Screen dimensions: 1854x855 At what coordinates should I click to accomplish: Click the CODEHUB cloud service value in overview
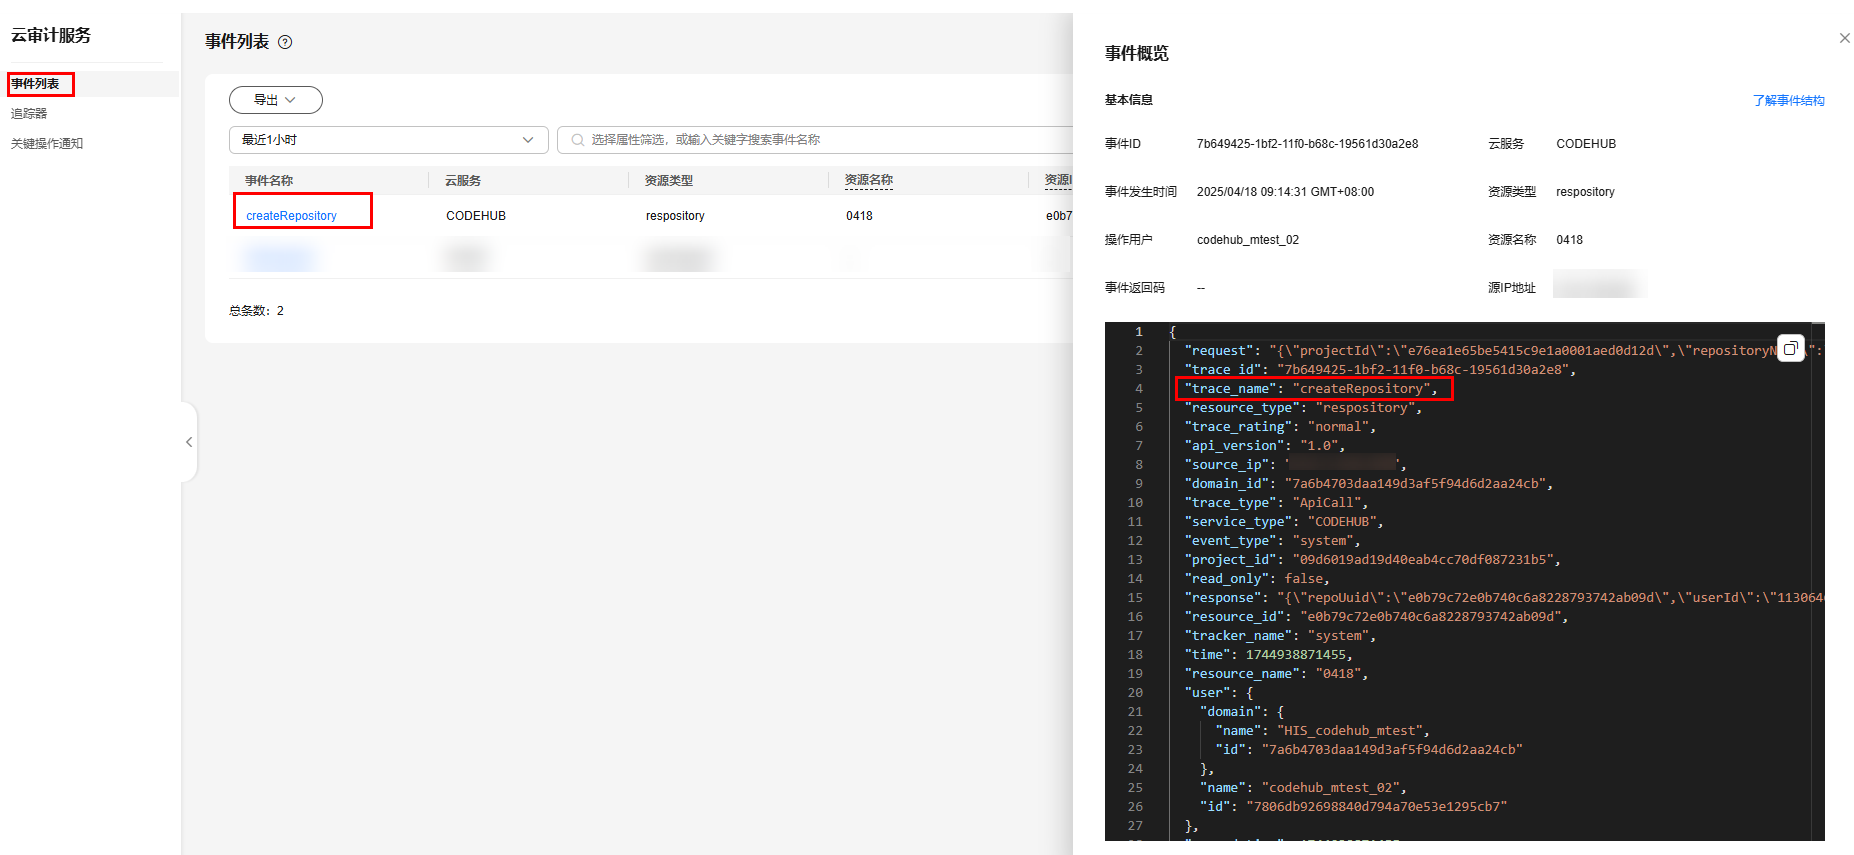(1586, 144)
